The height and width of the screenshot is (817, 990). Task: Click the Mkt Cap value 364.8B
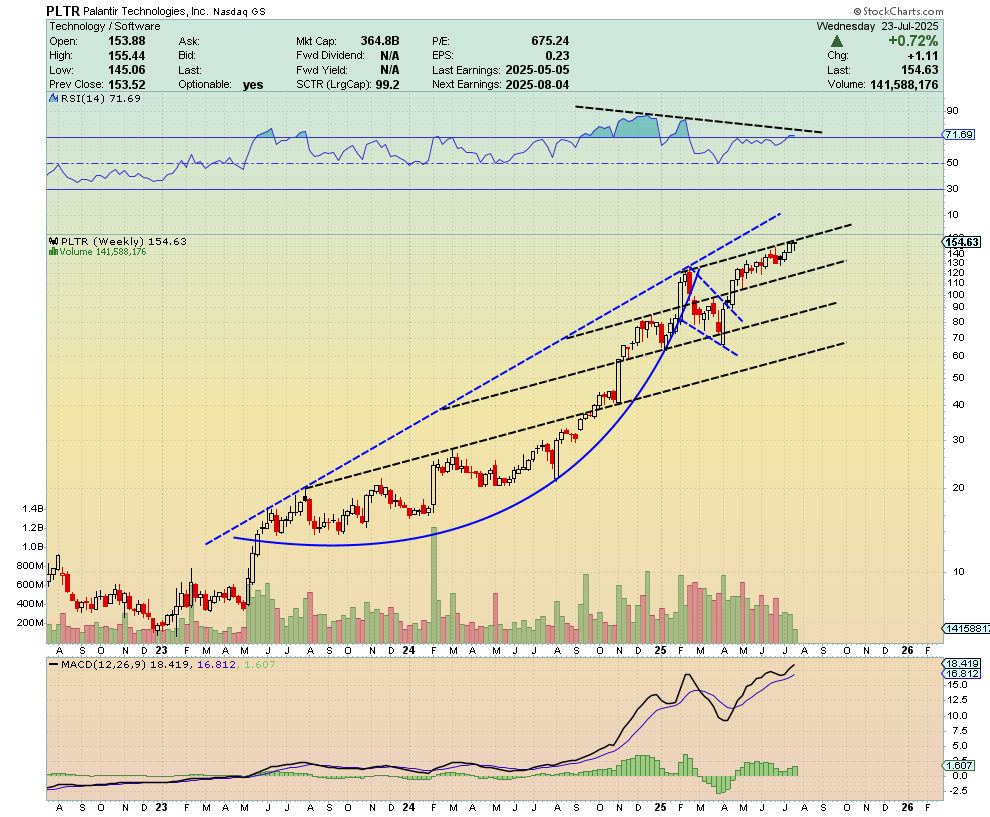[380, 41]
